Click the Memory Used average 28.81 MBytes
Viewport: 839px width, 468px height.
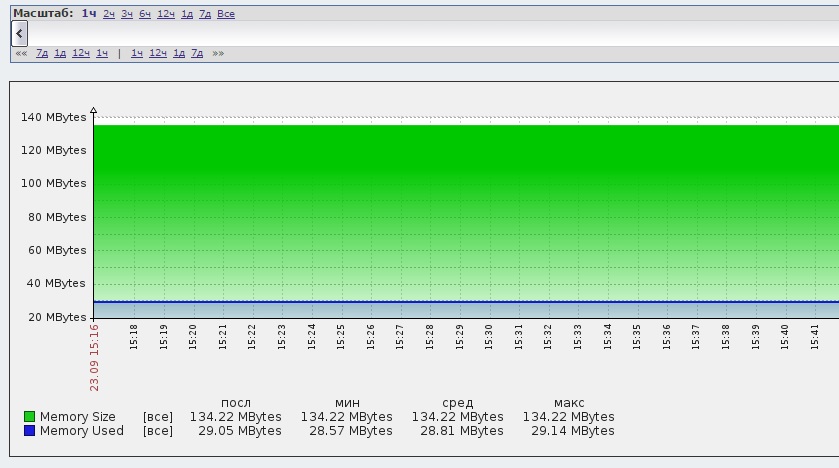pyautogui.click(x=461, y=431)
